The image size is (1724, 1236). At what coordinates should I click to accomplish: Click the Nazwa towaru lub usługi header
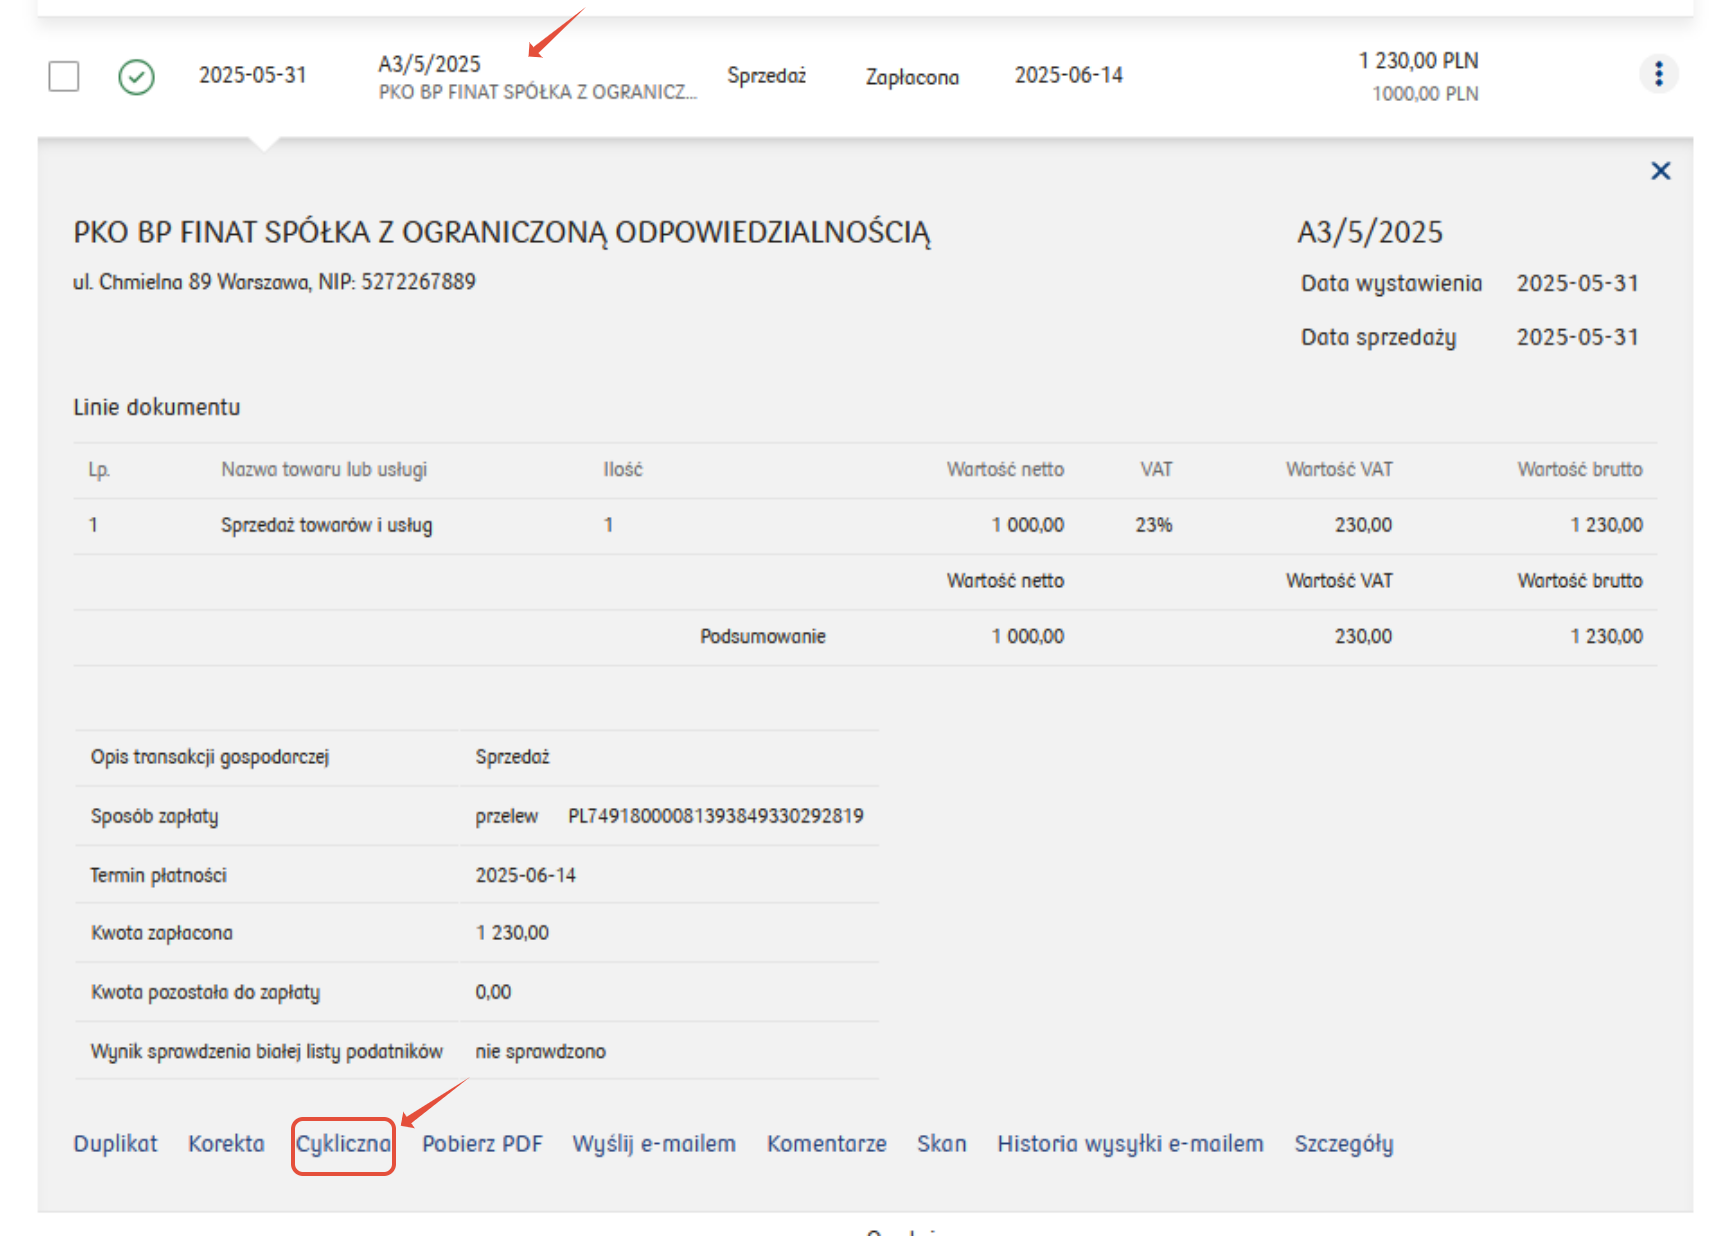pyautogui.click(x=324, y=469)
